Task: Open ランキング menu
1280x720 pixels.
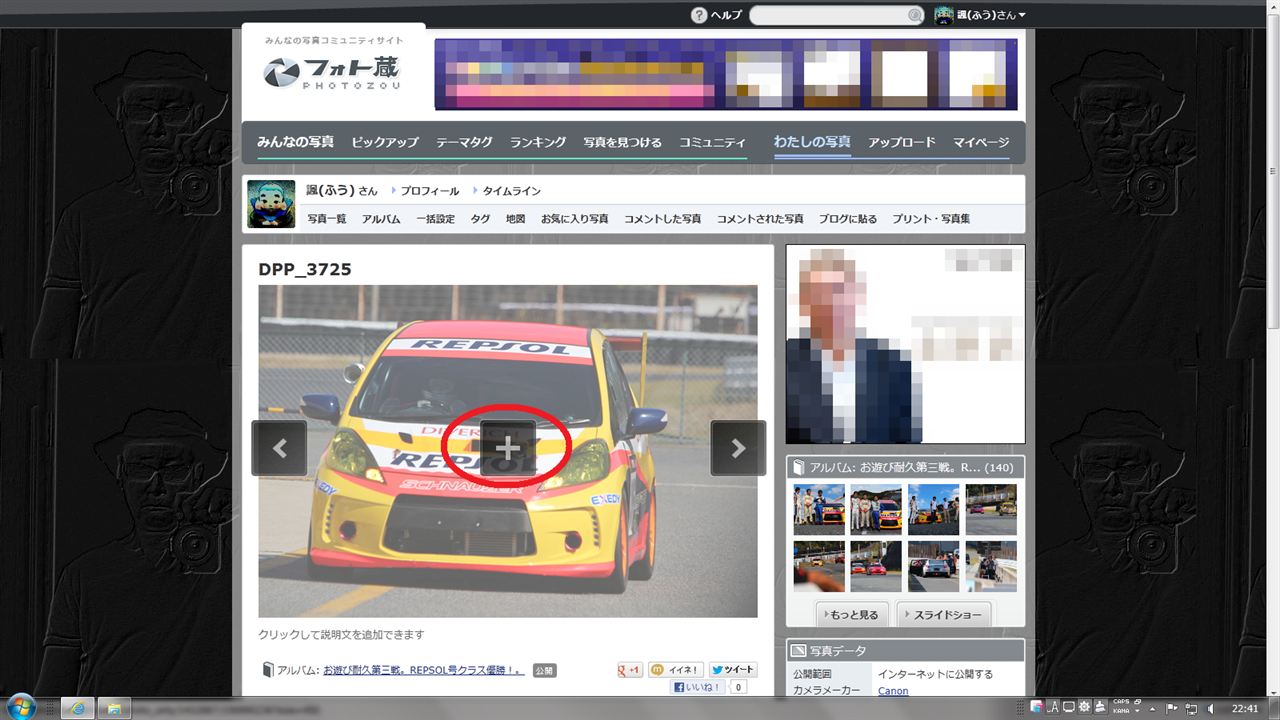Action: click(538, 142)
